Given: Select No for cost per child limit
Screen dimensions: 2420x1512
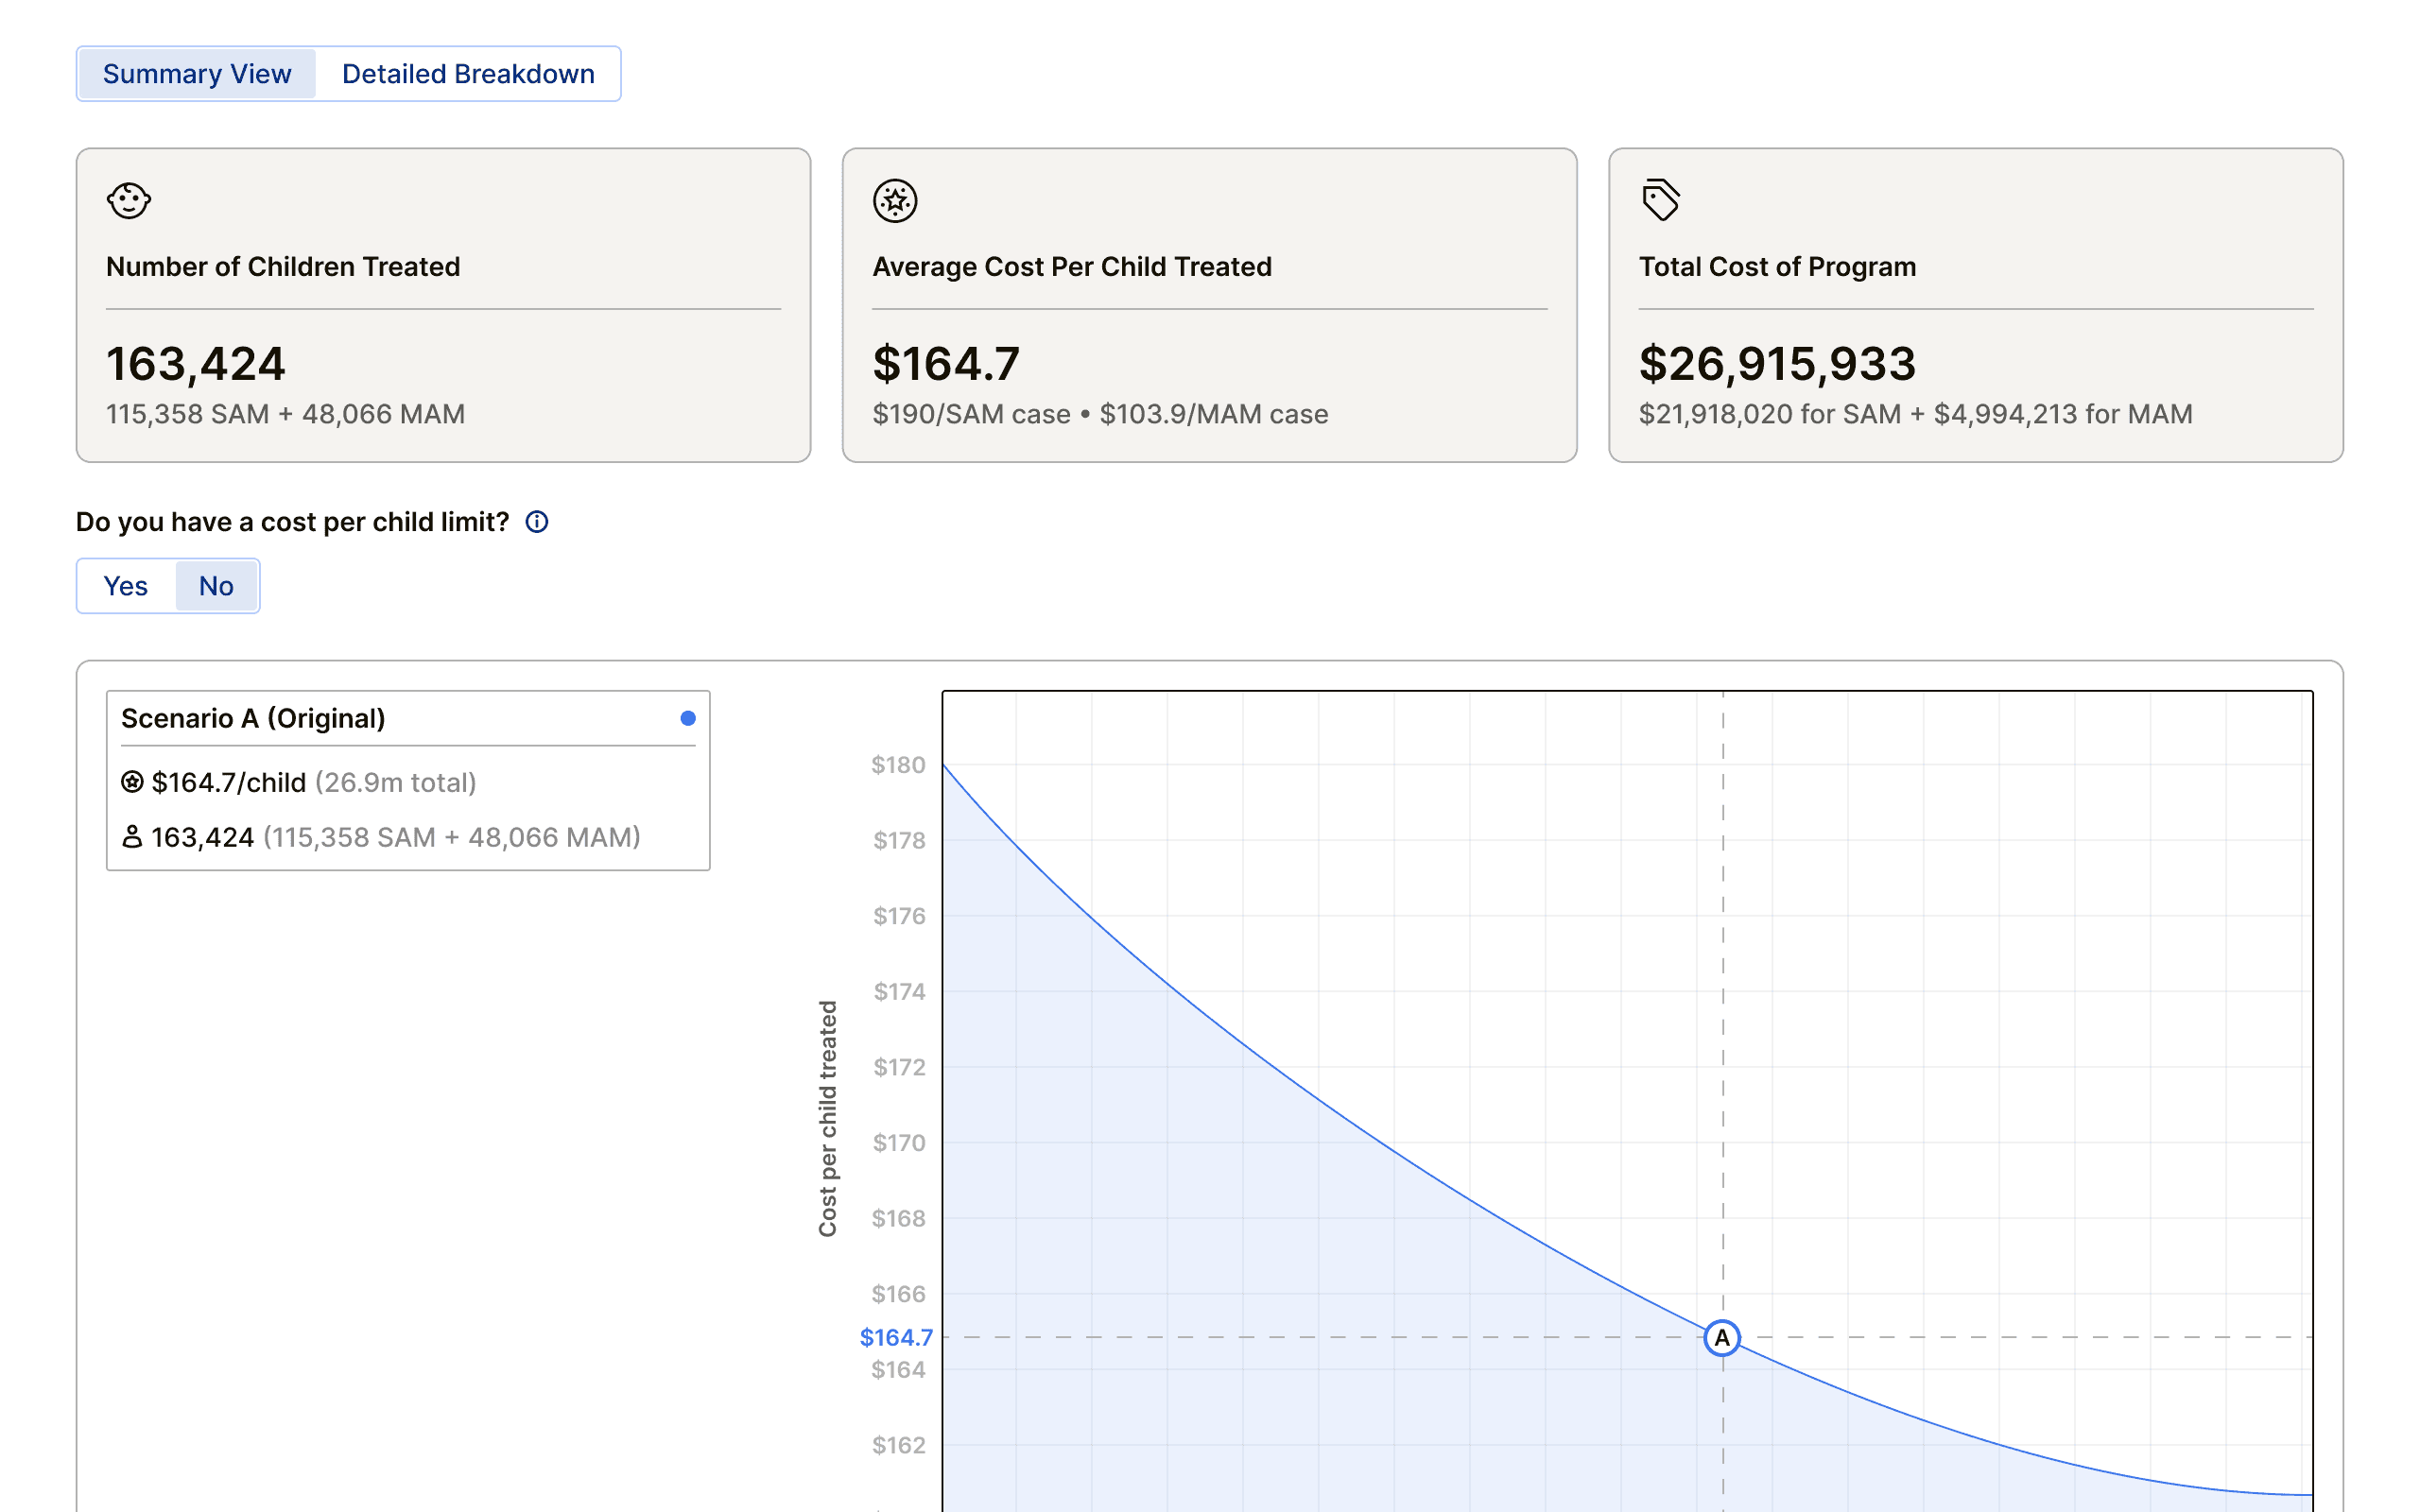Looking at the screenshot, I should (216, 586).
